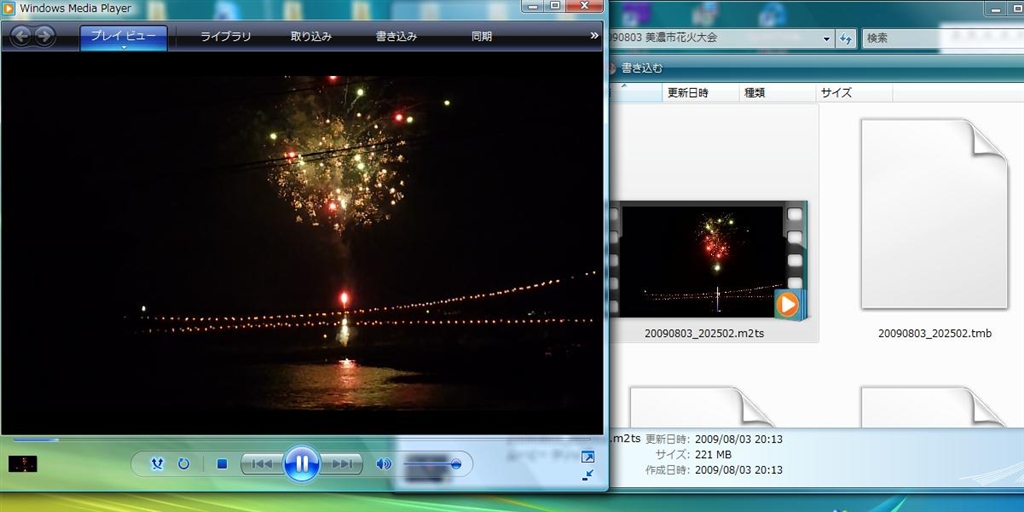Minimize the Windows Media Player window
This screenshot has height=512, width=1024.
pos(534,6)
